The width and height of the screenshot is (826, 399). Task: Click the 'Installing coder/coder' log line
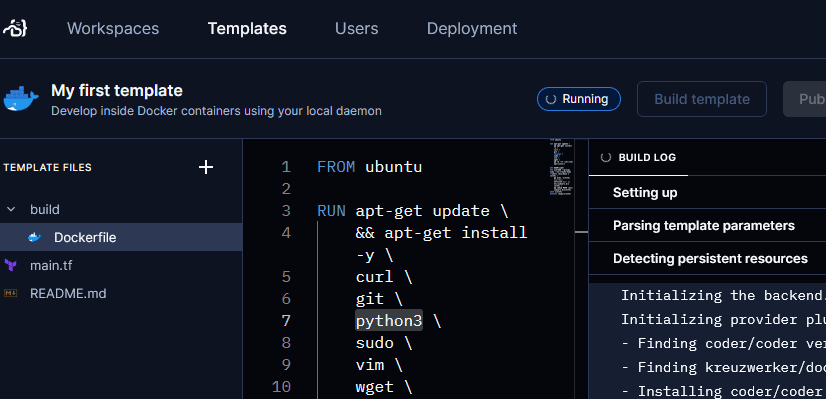(723, 391)
